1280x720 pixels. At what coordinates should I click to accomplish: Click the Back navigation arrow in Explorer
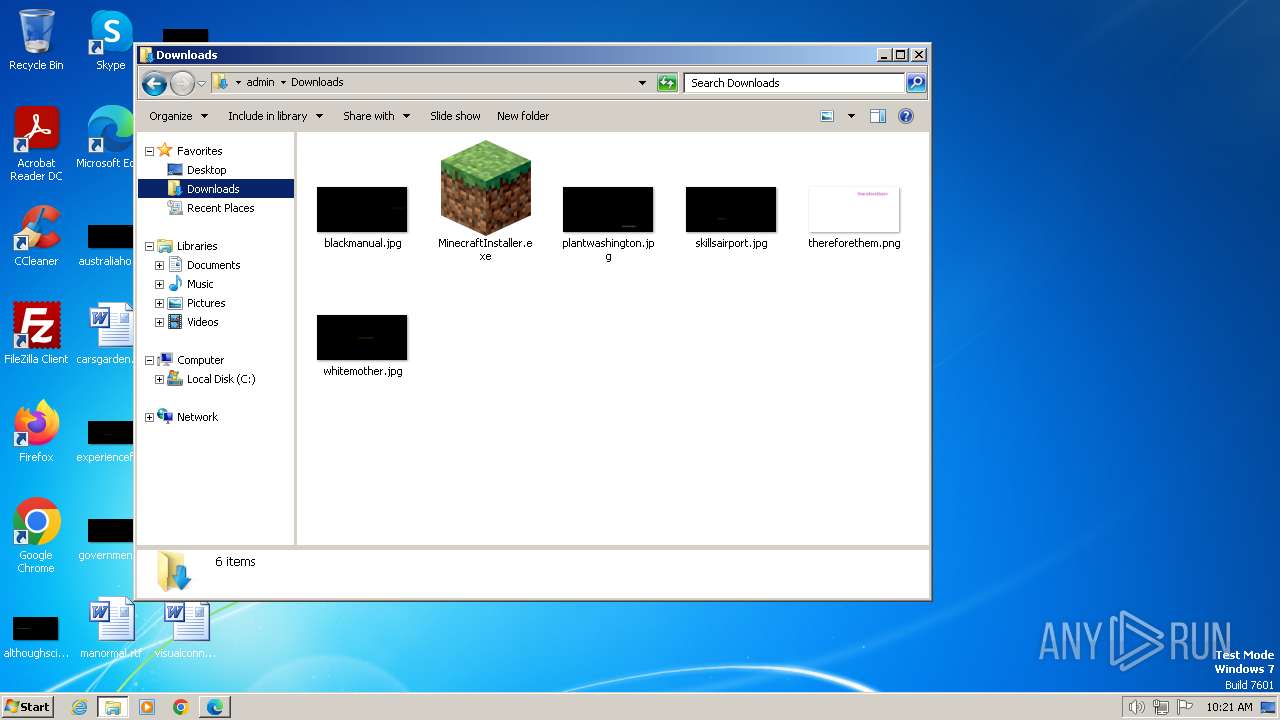154,83
